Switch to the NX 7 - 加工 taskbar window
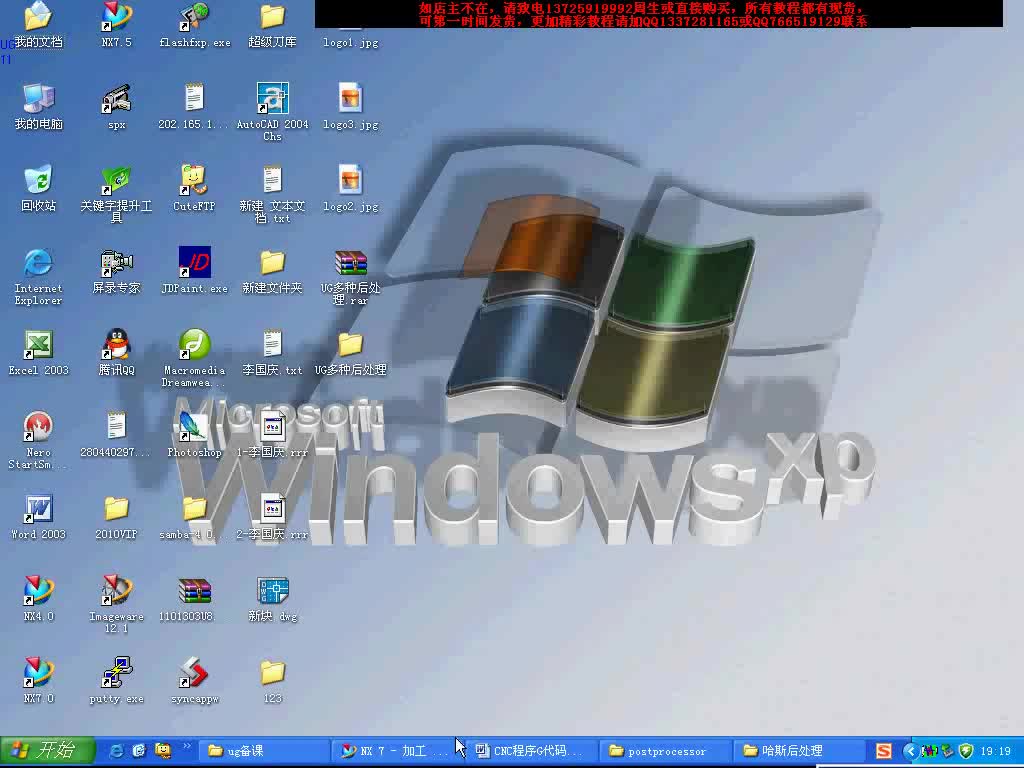The image size is (1024, 768). [396, 750]
